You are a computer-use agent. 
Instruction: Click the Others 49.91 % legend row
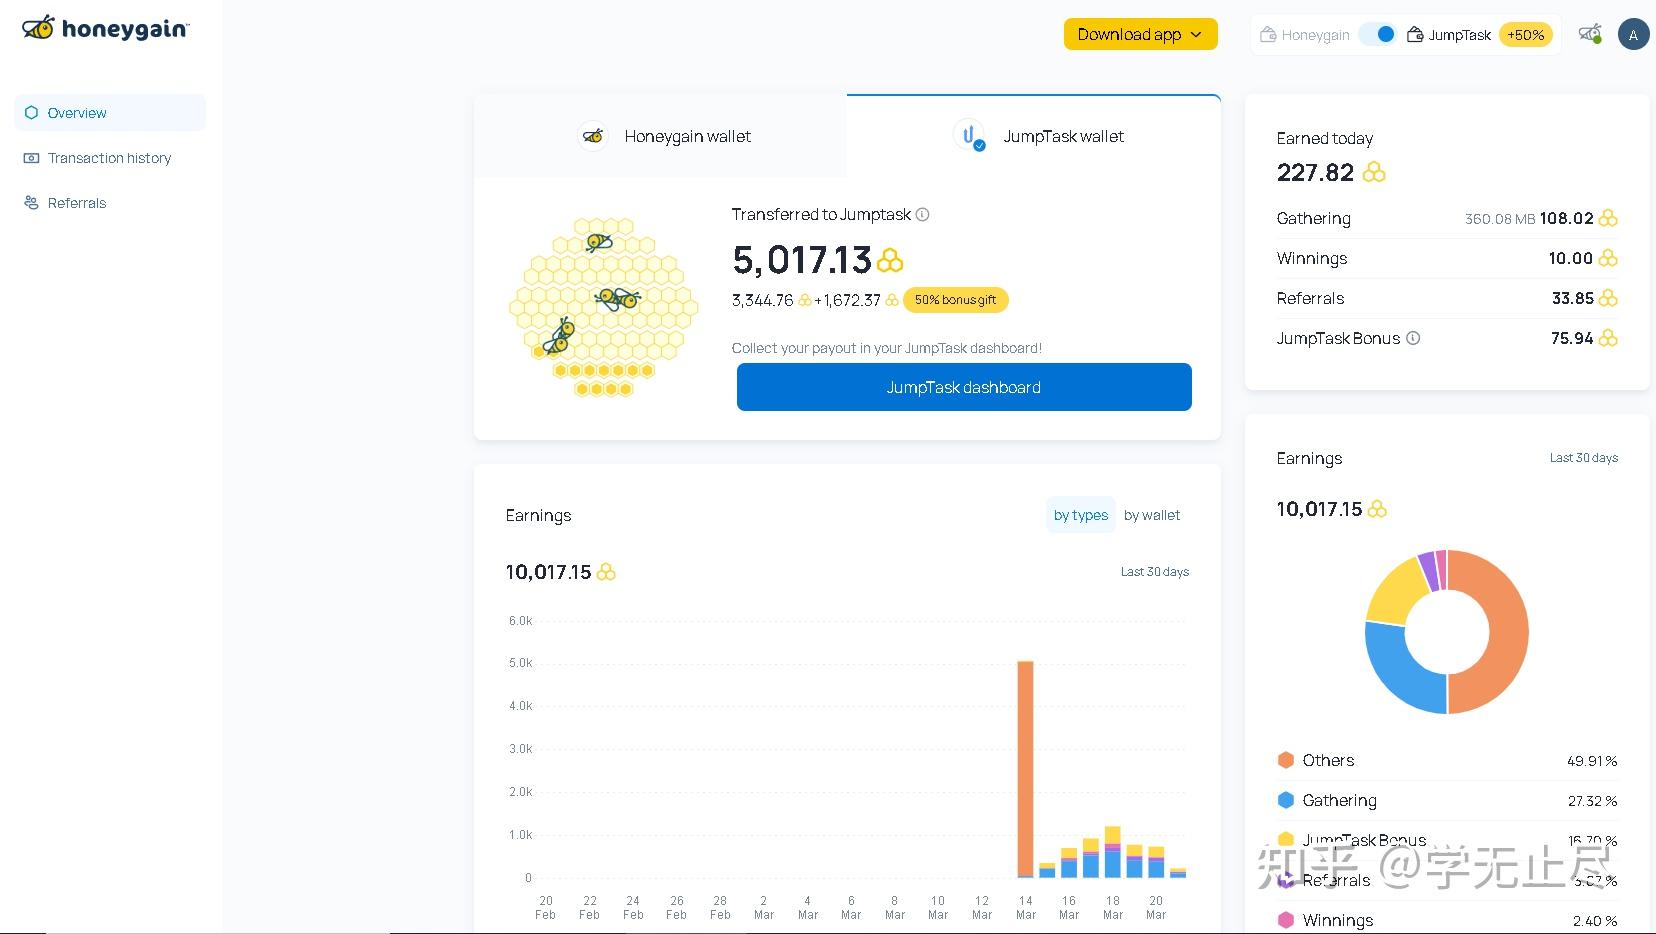1447,760
